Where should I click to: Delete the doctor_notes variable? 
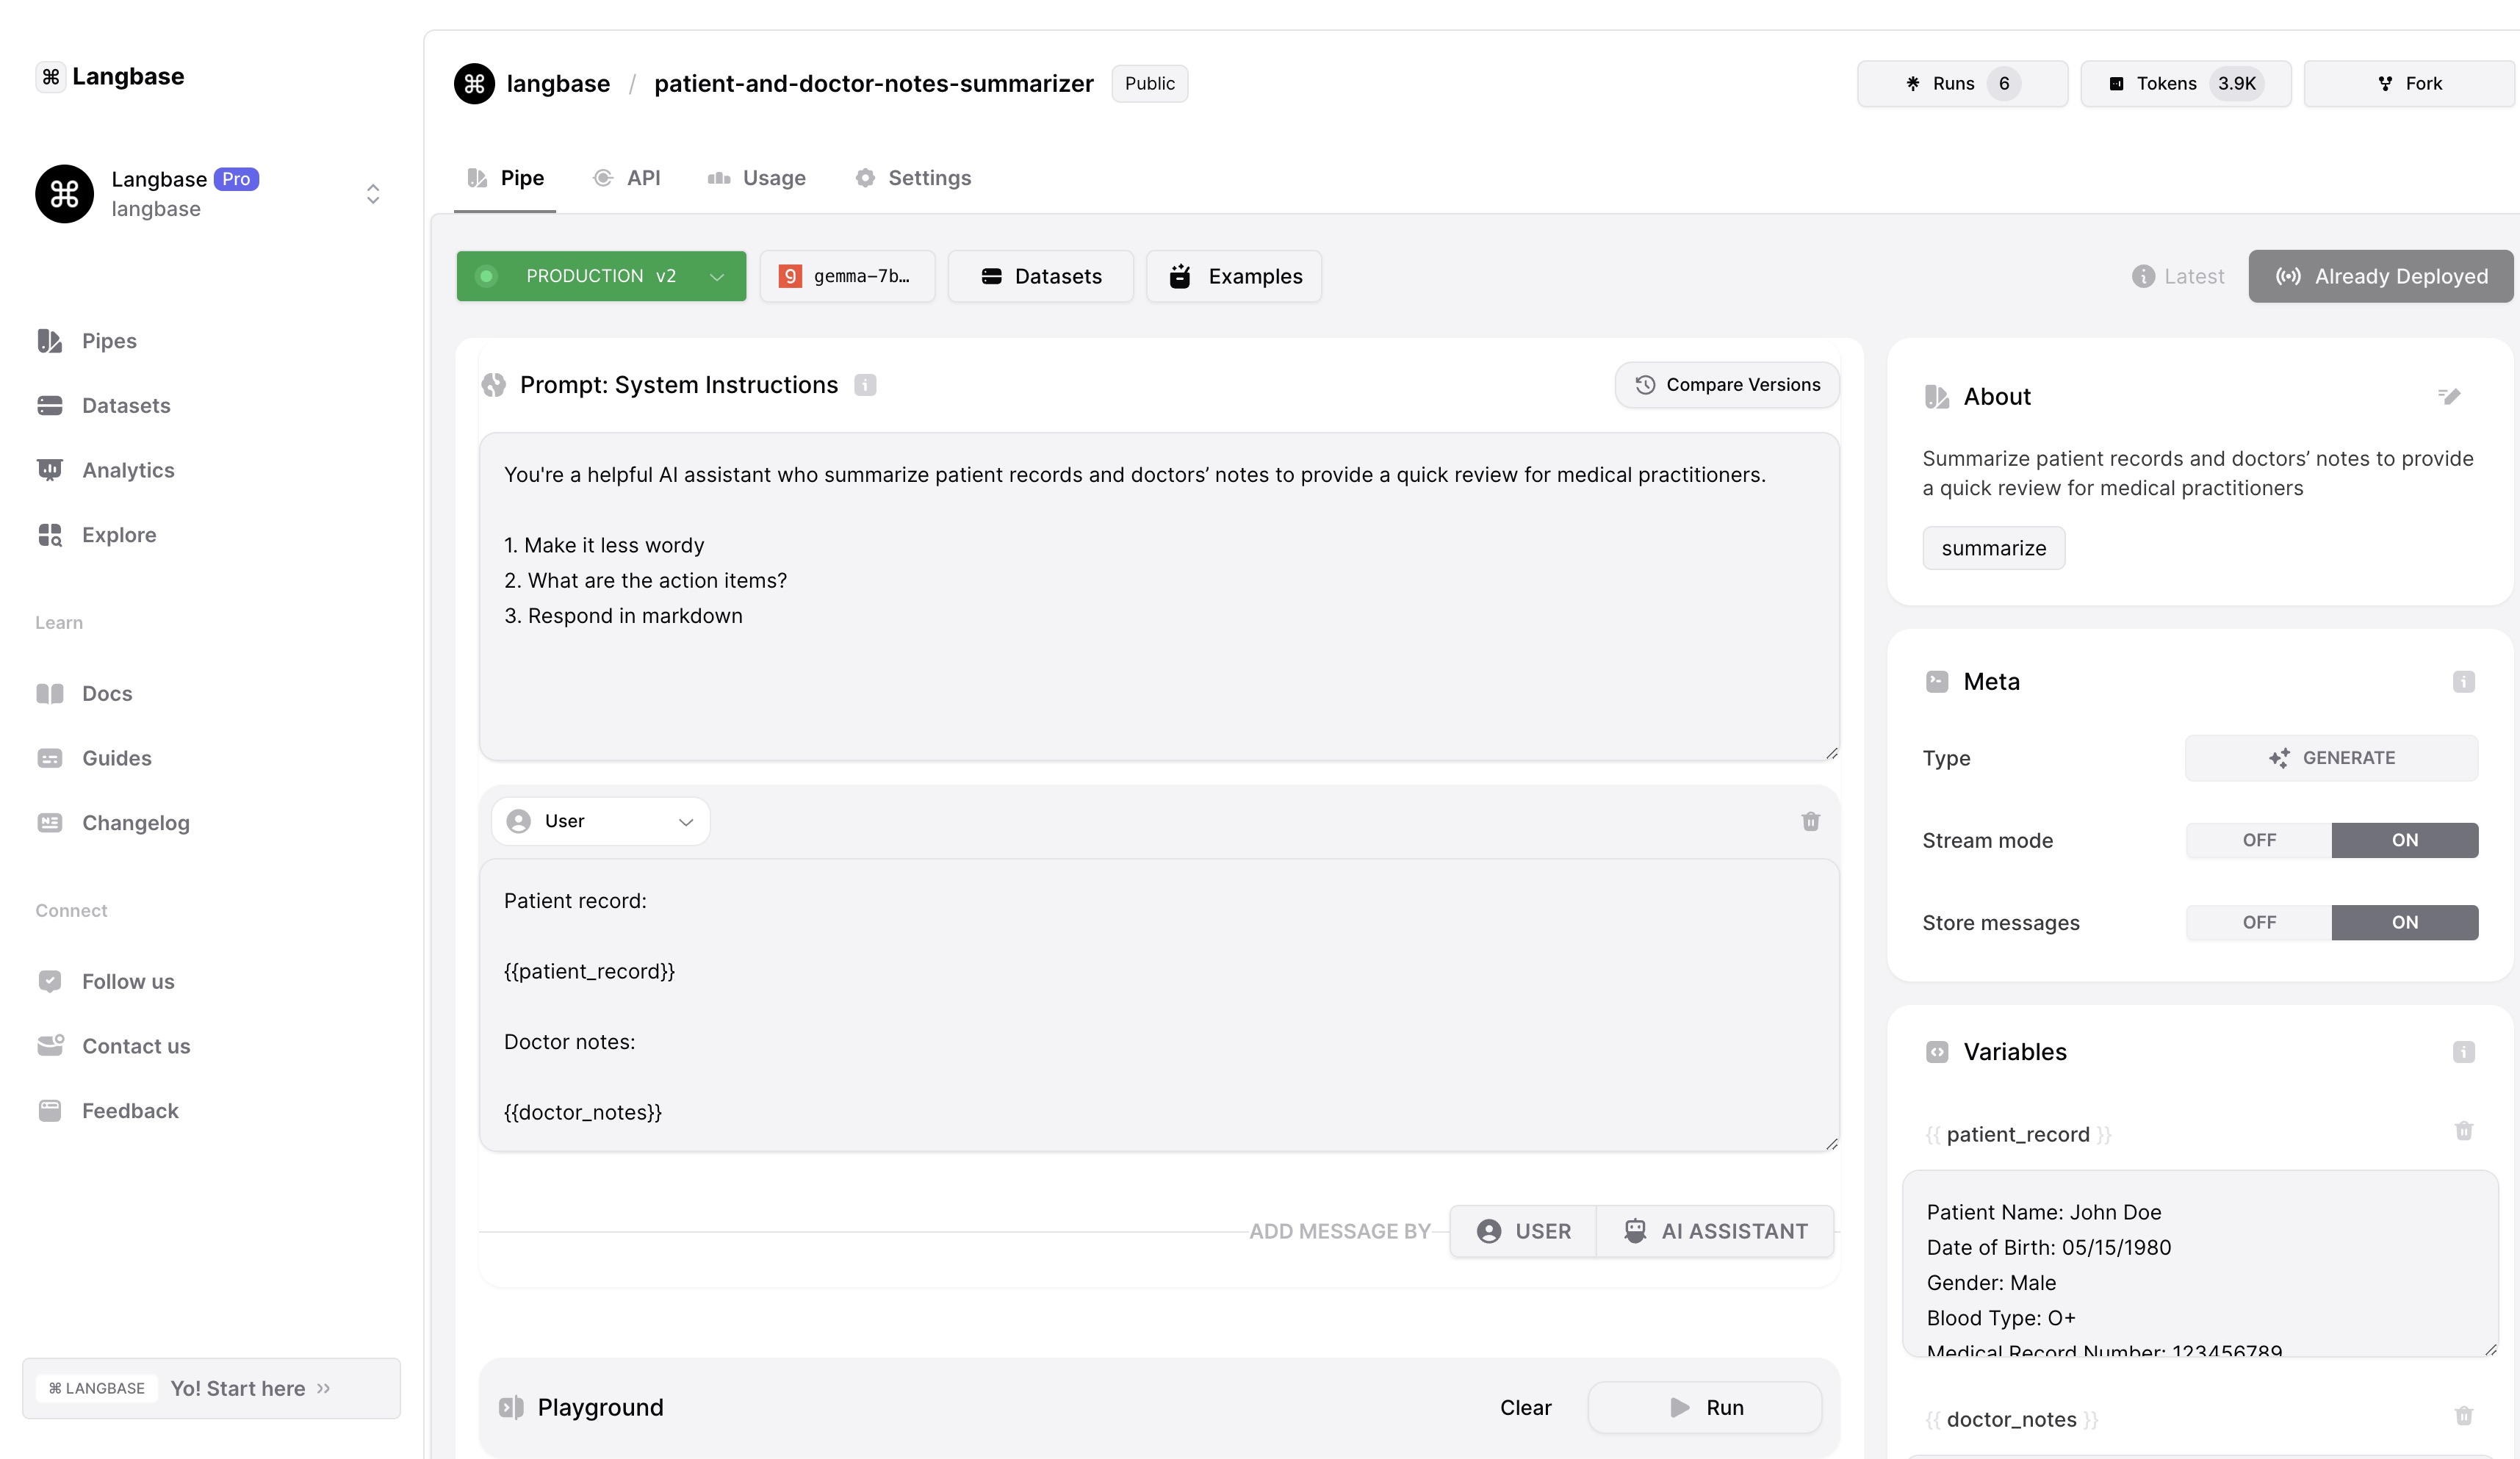point(2463,1416)
